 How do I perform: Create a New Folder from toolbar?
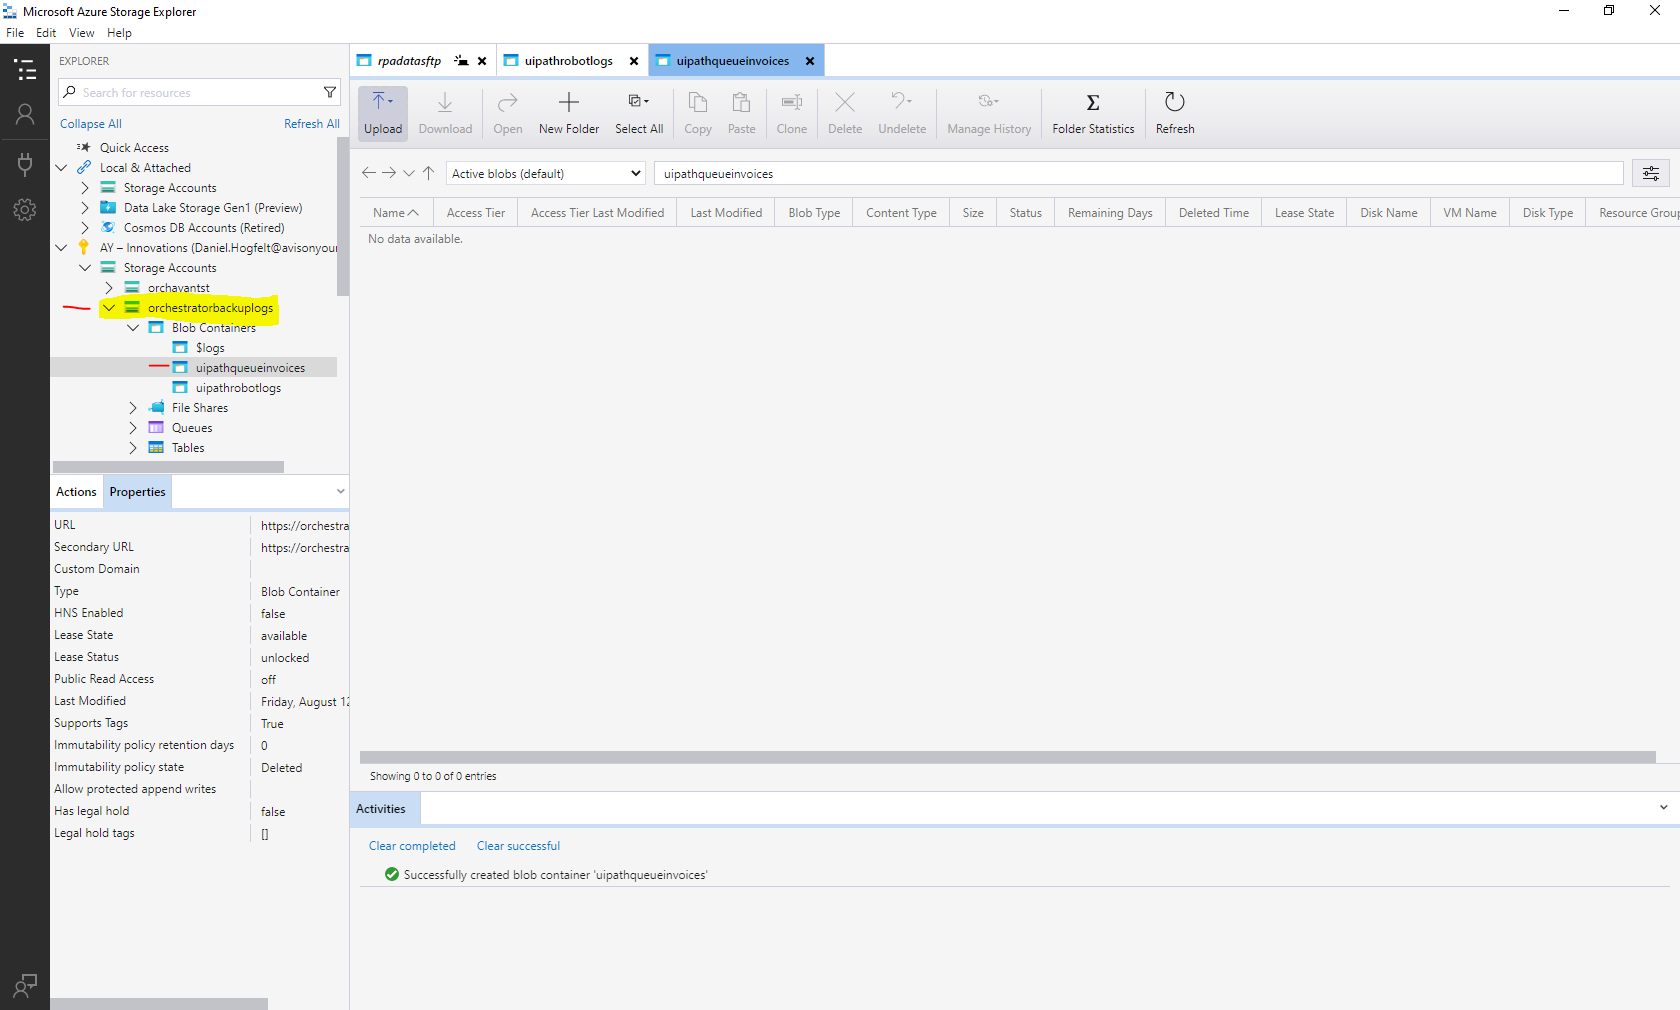pos(569,113)
